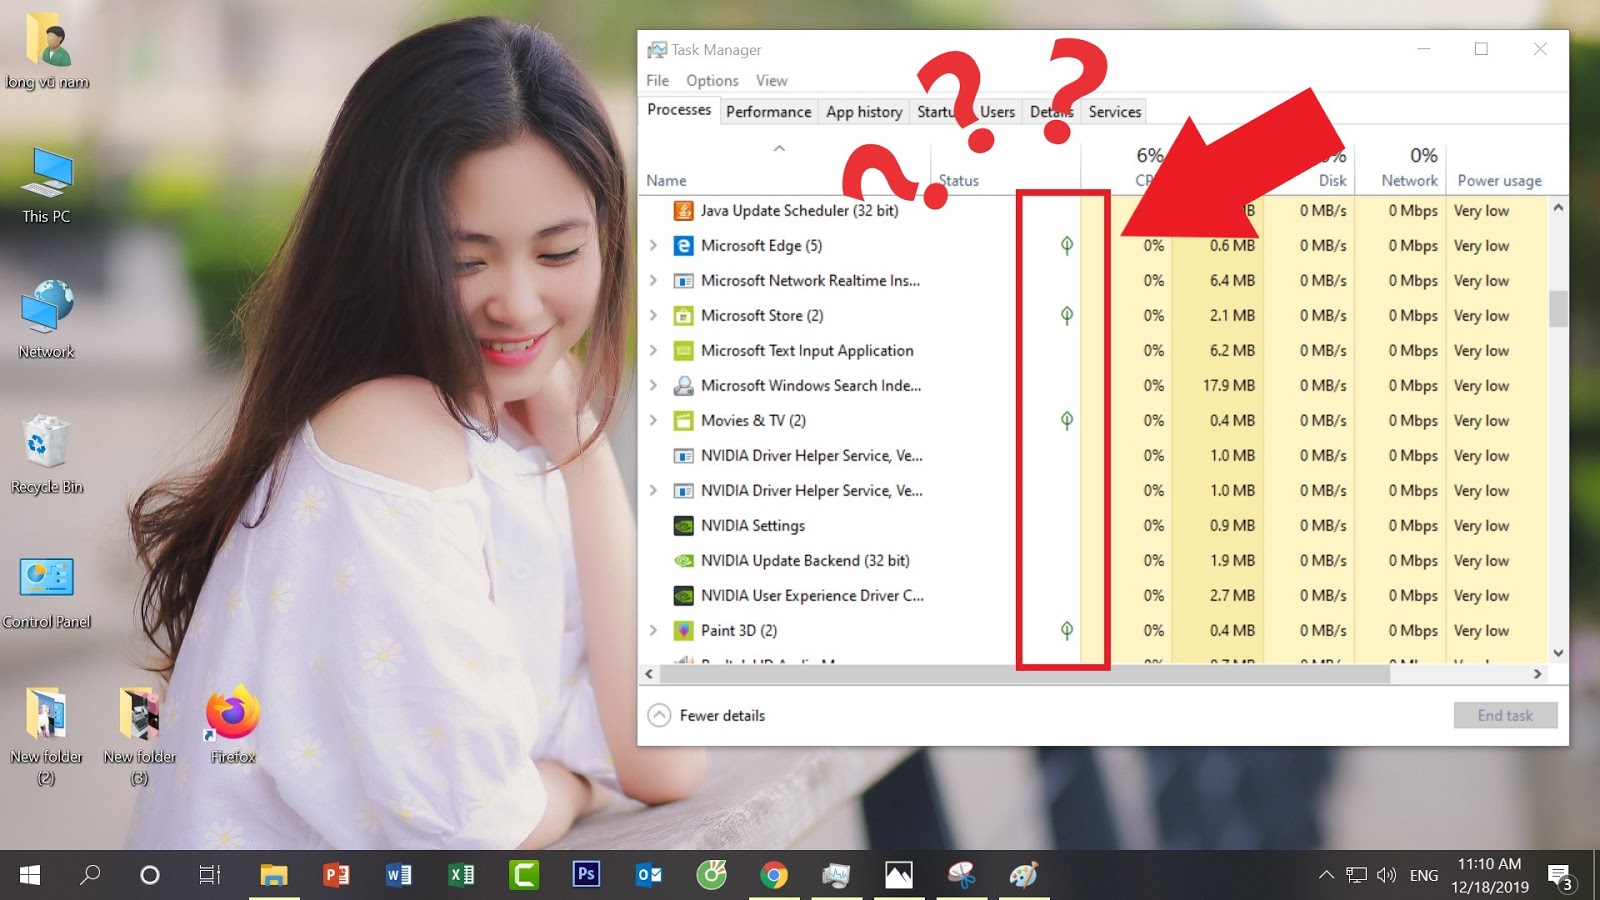
Task: Sort by the Network column header
Action: (1409, 181)
